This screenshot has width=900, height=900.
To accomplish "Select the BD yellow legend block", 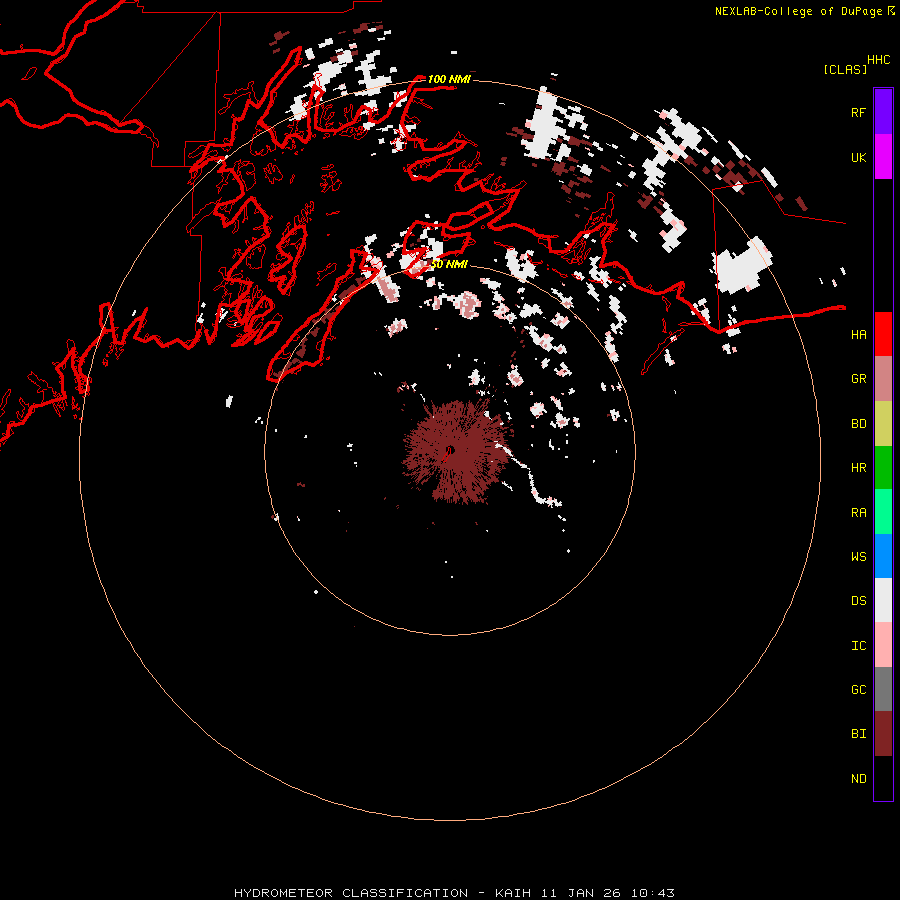I will [x=883, y=424].
